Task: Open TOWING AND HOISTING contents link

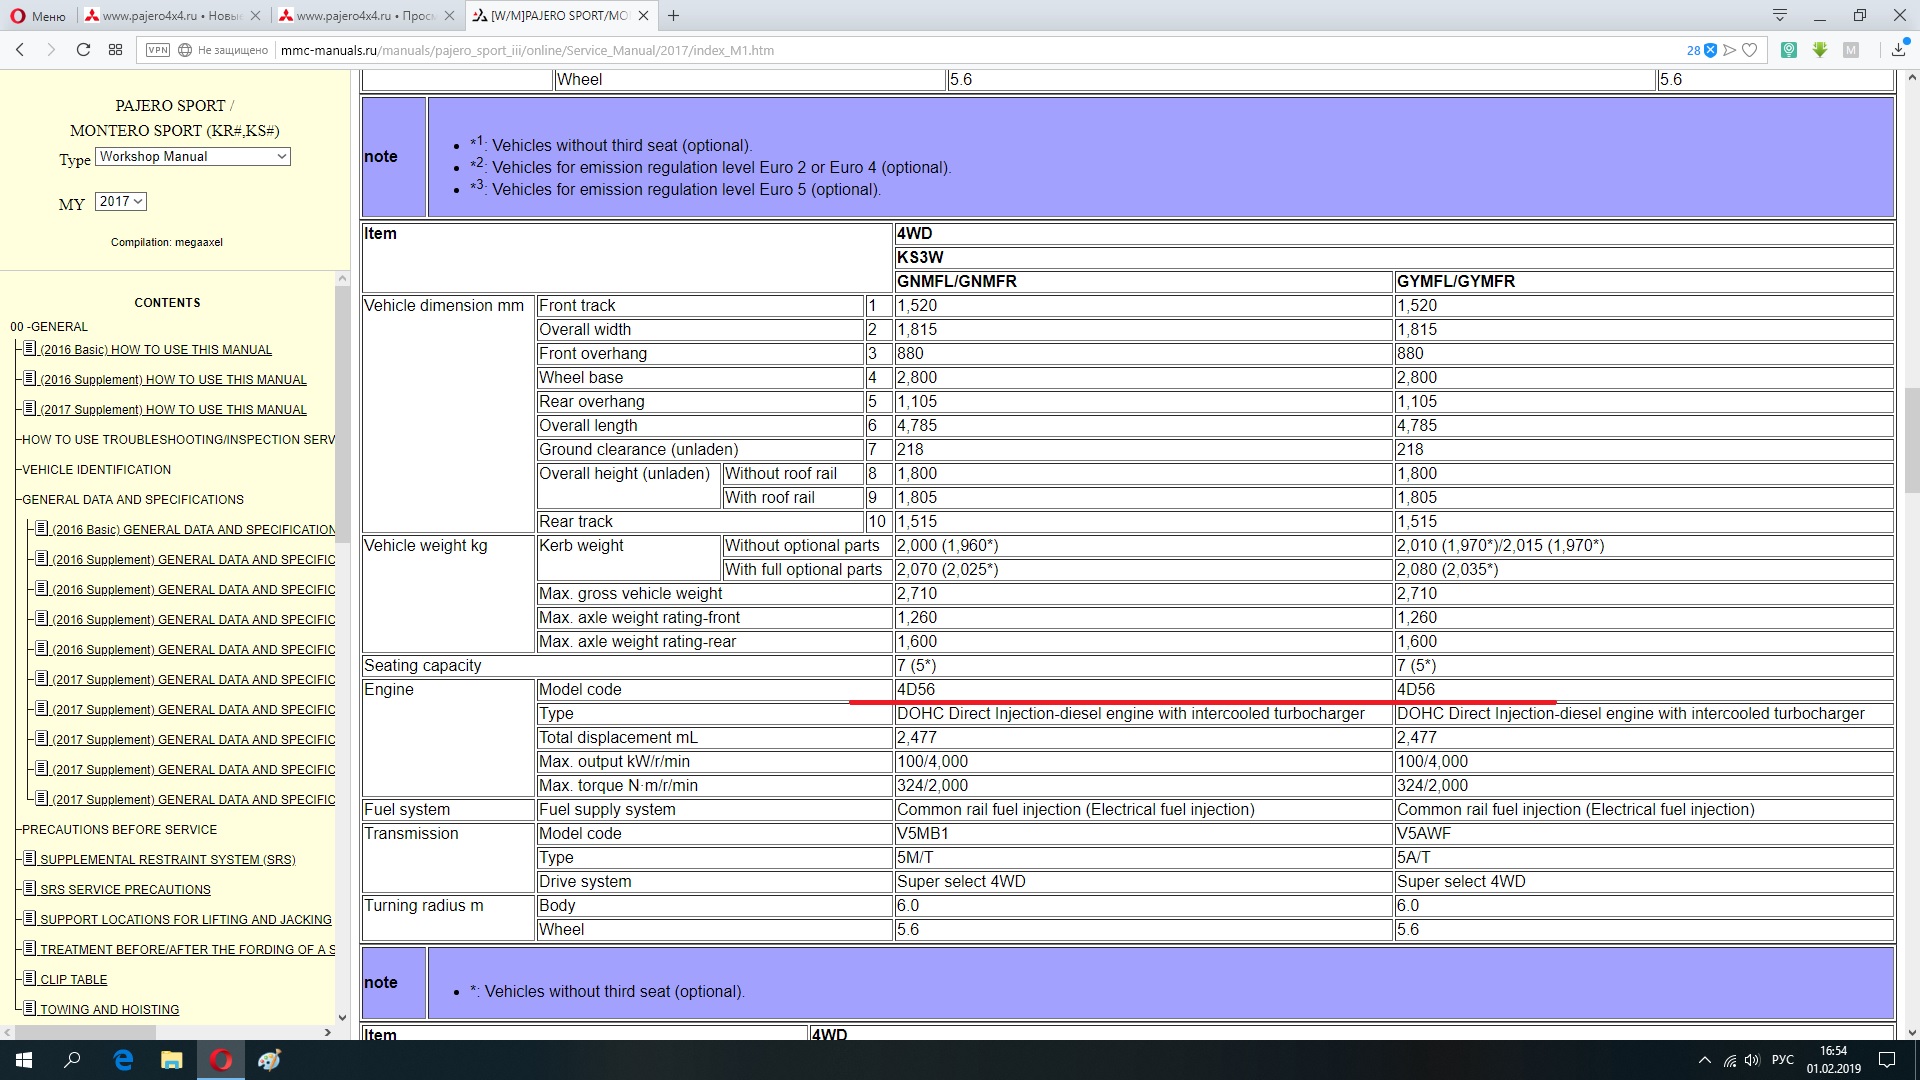Action: pyautogui.click(x=109, y=1010)
